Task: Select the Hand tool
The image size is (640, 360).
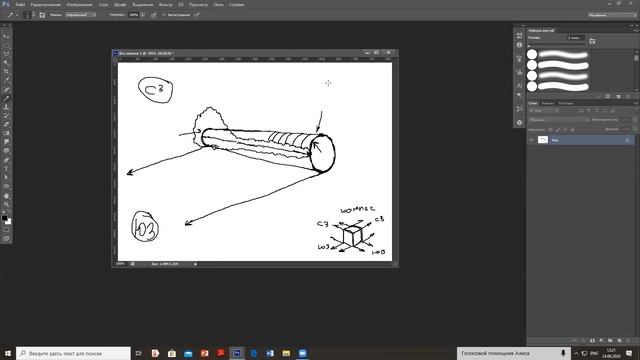Action: click(6, 196)
